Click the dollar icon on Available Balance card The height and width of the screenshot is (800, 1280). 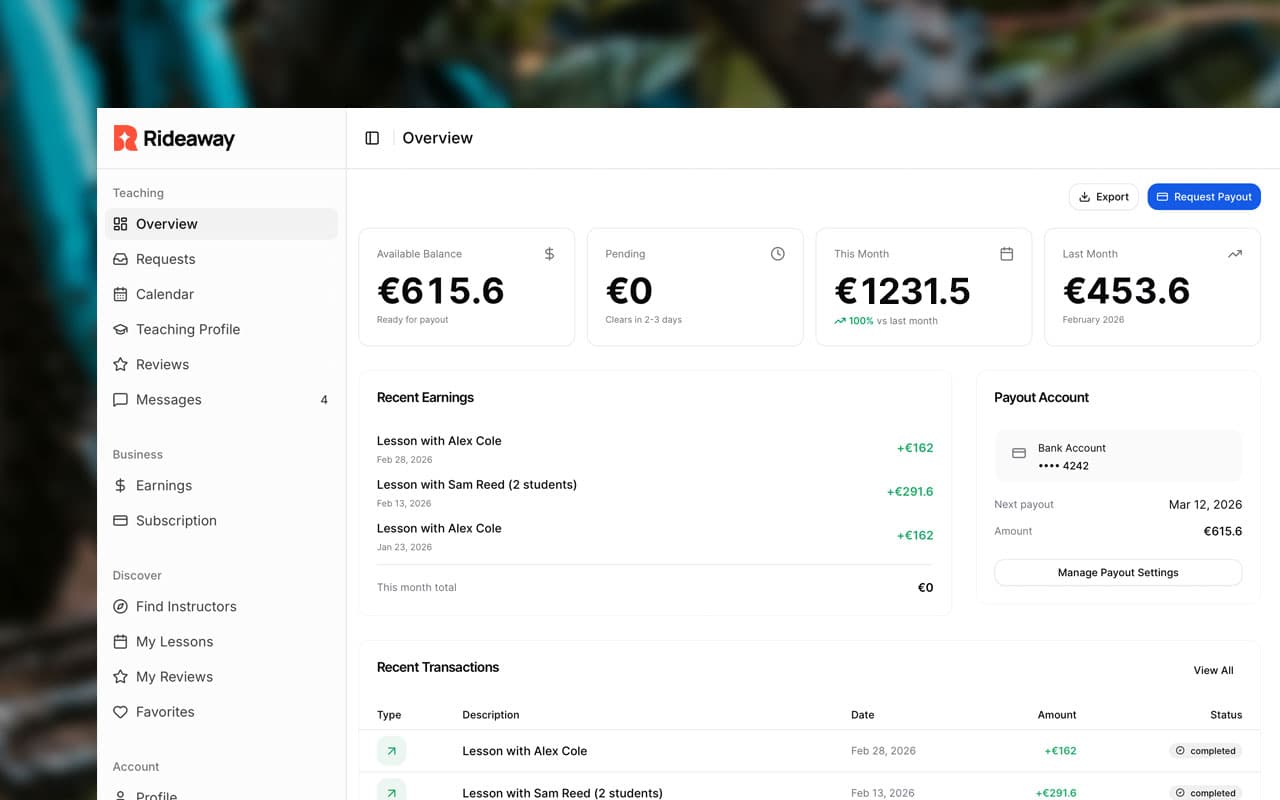coord(549,253)
